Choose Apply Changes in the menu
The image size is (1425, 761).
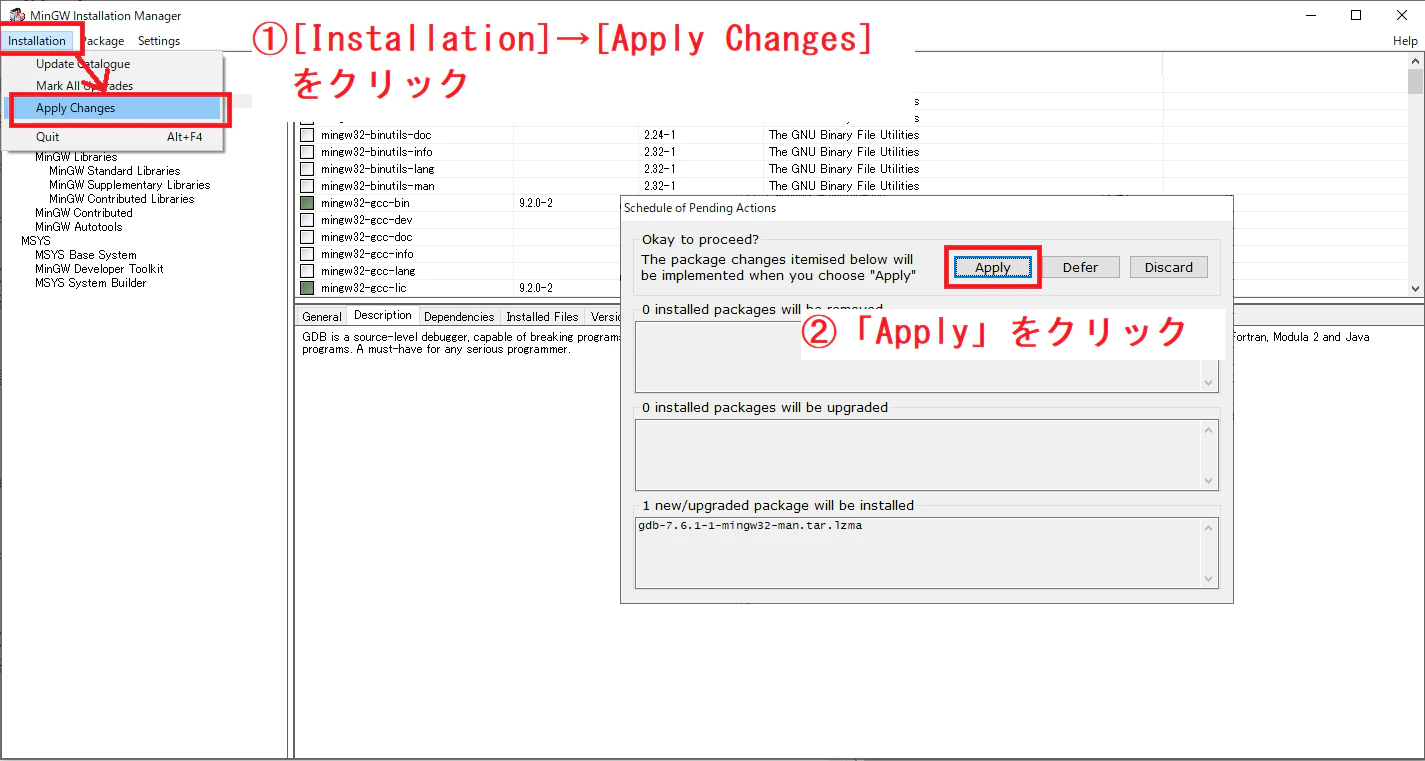(x=112, y=108)
